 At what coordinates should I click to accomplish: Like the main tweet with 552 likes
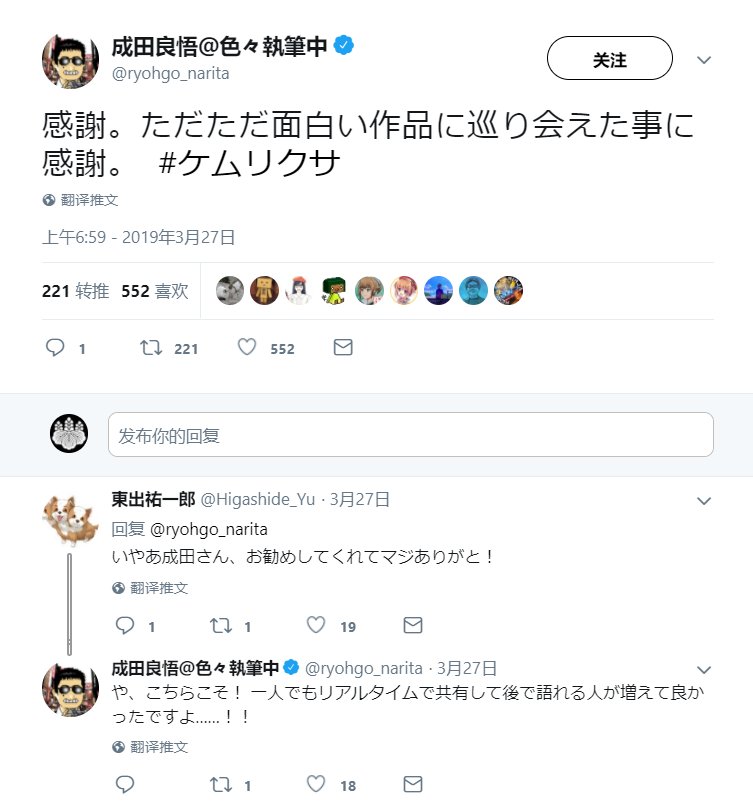247,348
